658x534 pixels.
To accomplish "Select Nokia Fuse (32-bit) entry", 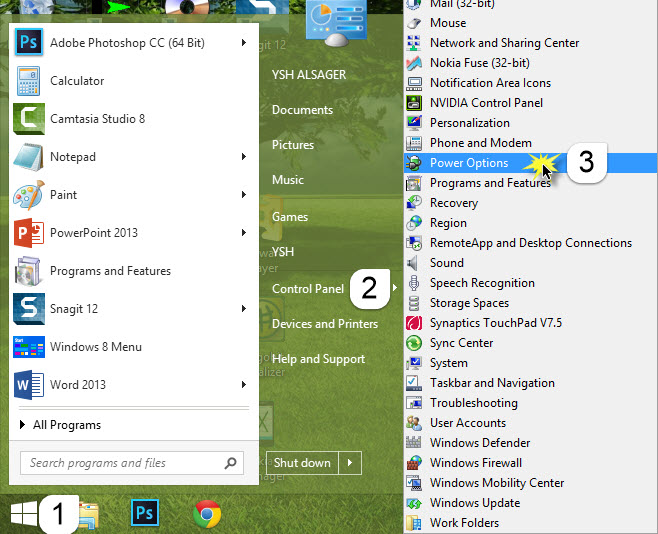I will click(480, 63).
